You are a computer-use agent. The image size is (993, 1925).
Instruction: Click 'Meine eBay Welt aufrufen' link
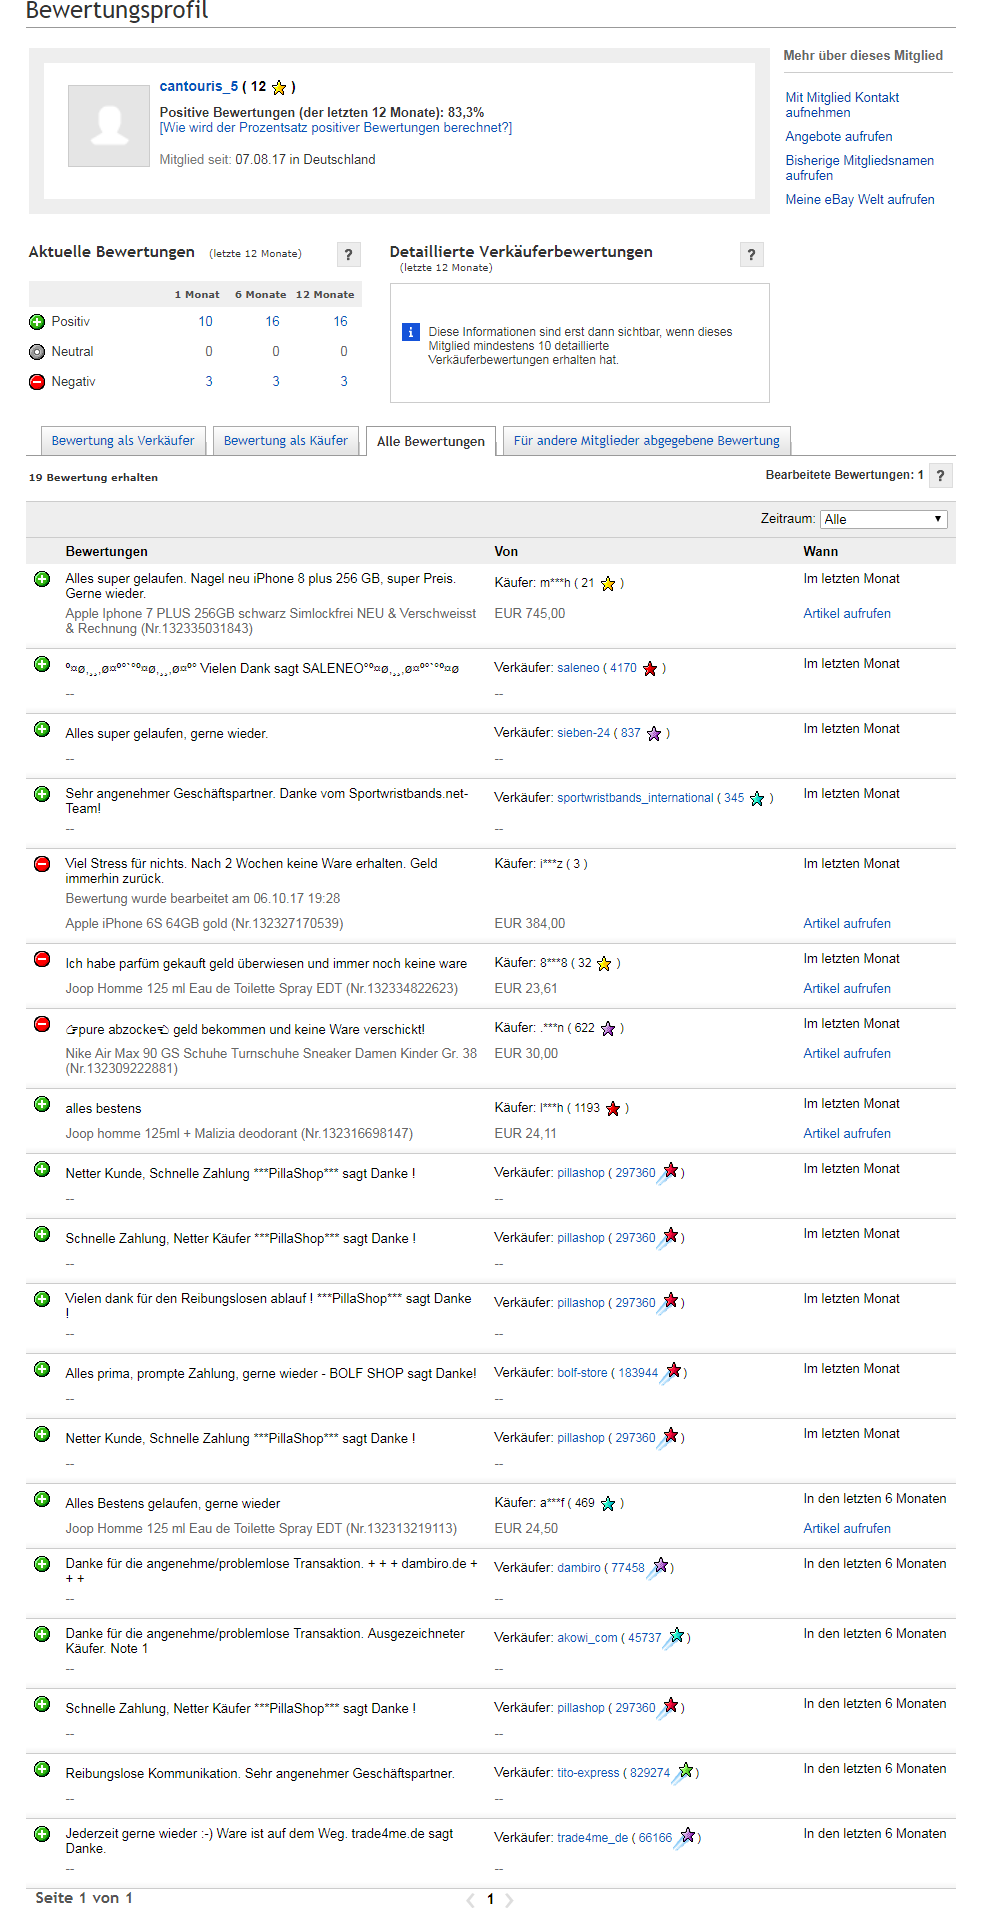tap(859, 200)
